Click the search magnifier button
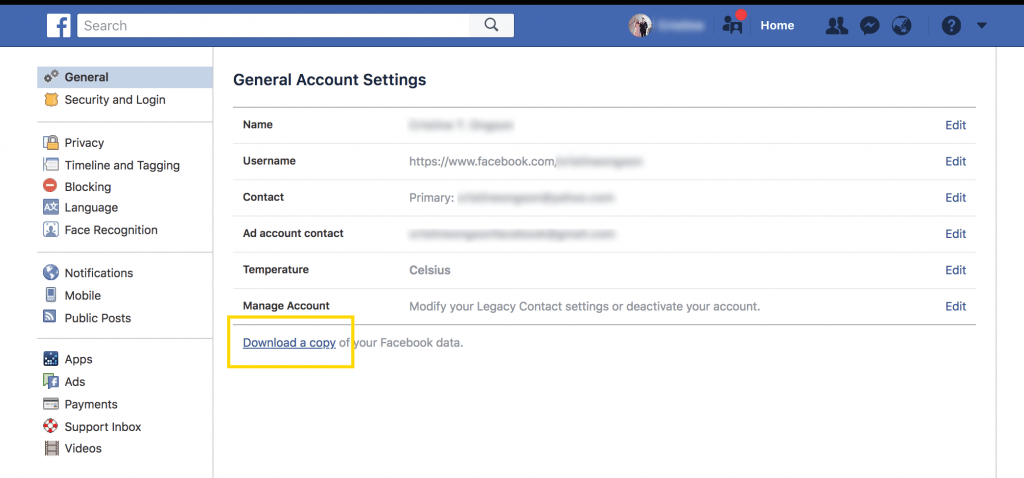Screen dimensions: 1024x478 (x=491, y=26)
